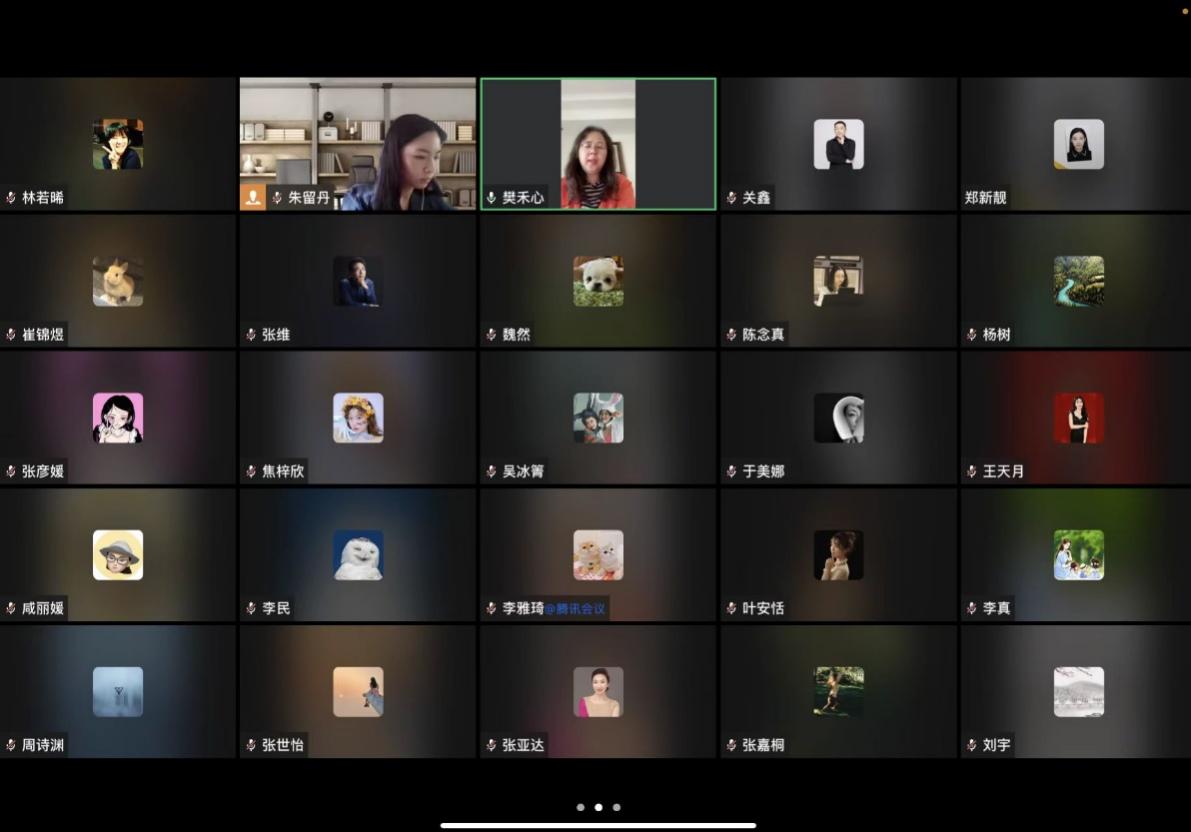The height and width of the screenshot is (832, 1191).
Task: Click the muted mic icon beside 李雅琦
Action: [x=491, y=608]
